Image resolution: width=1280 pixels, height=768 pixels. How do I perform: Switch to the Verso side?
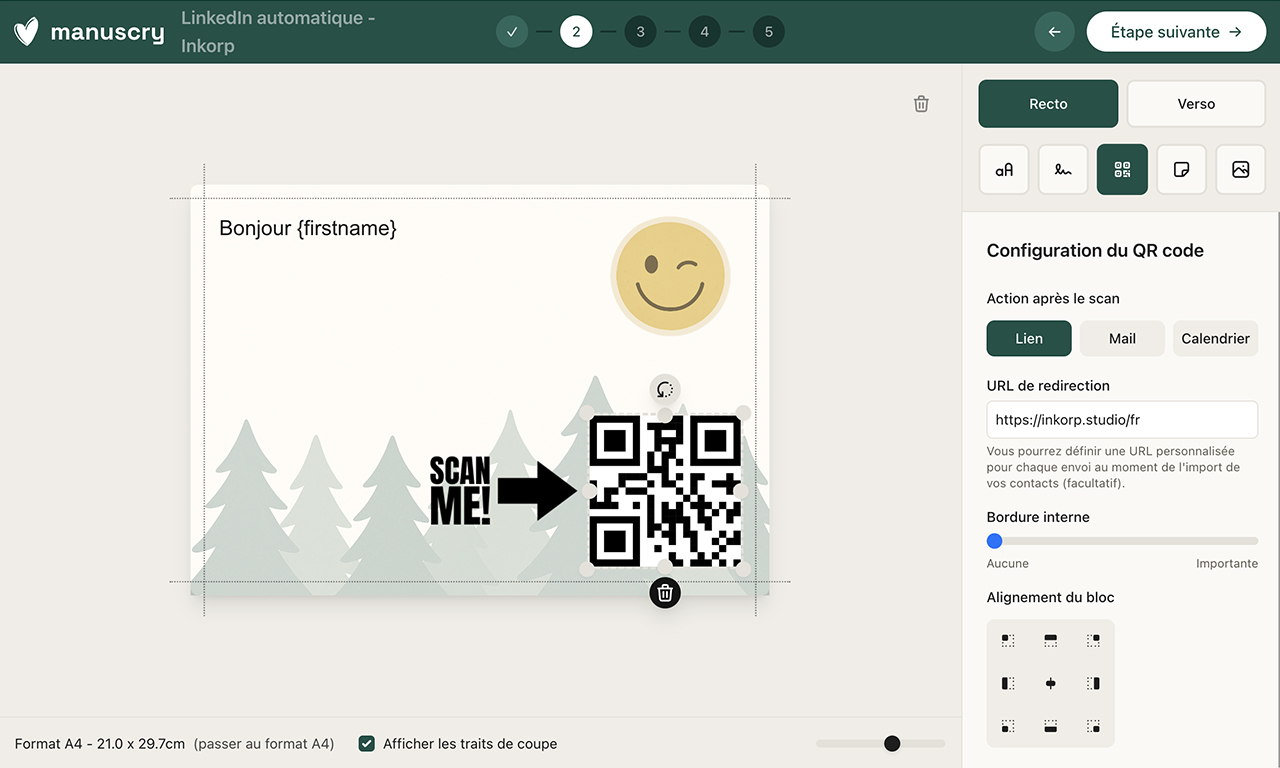point(1195,103)
